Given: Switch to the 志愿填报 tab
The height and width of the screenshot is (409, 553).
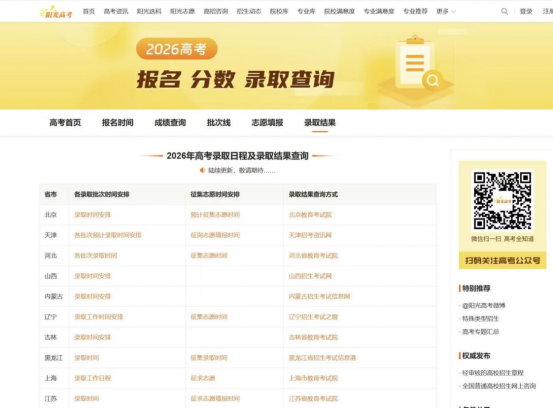Looking at the screenshot, I should point(267,123).
